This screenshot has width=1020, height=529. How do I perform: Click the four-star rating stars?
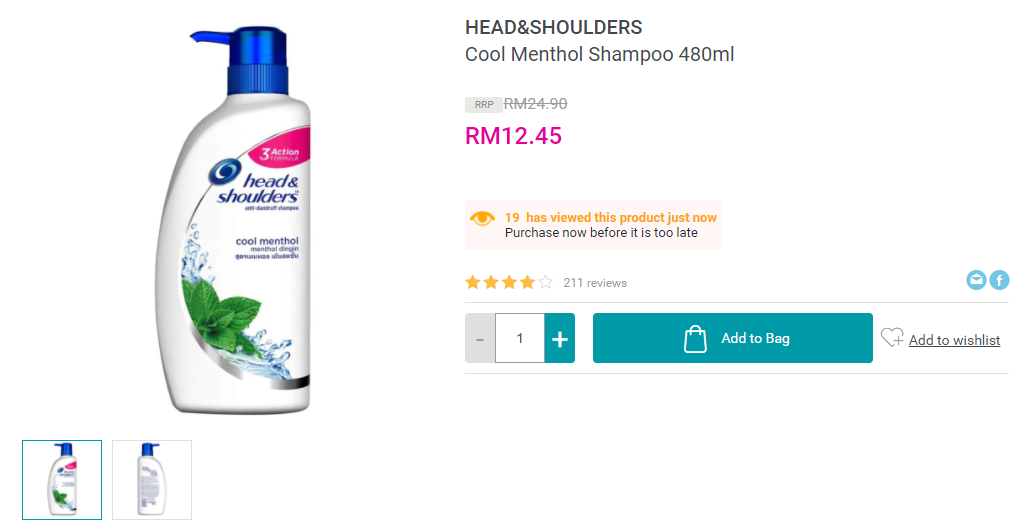[509, 282]
